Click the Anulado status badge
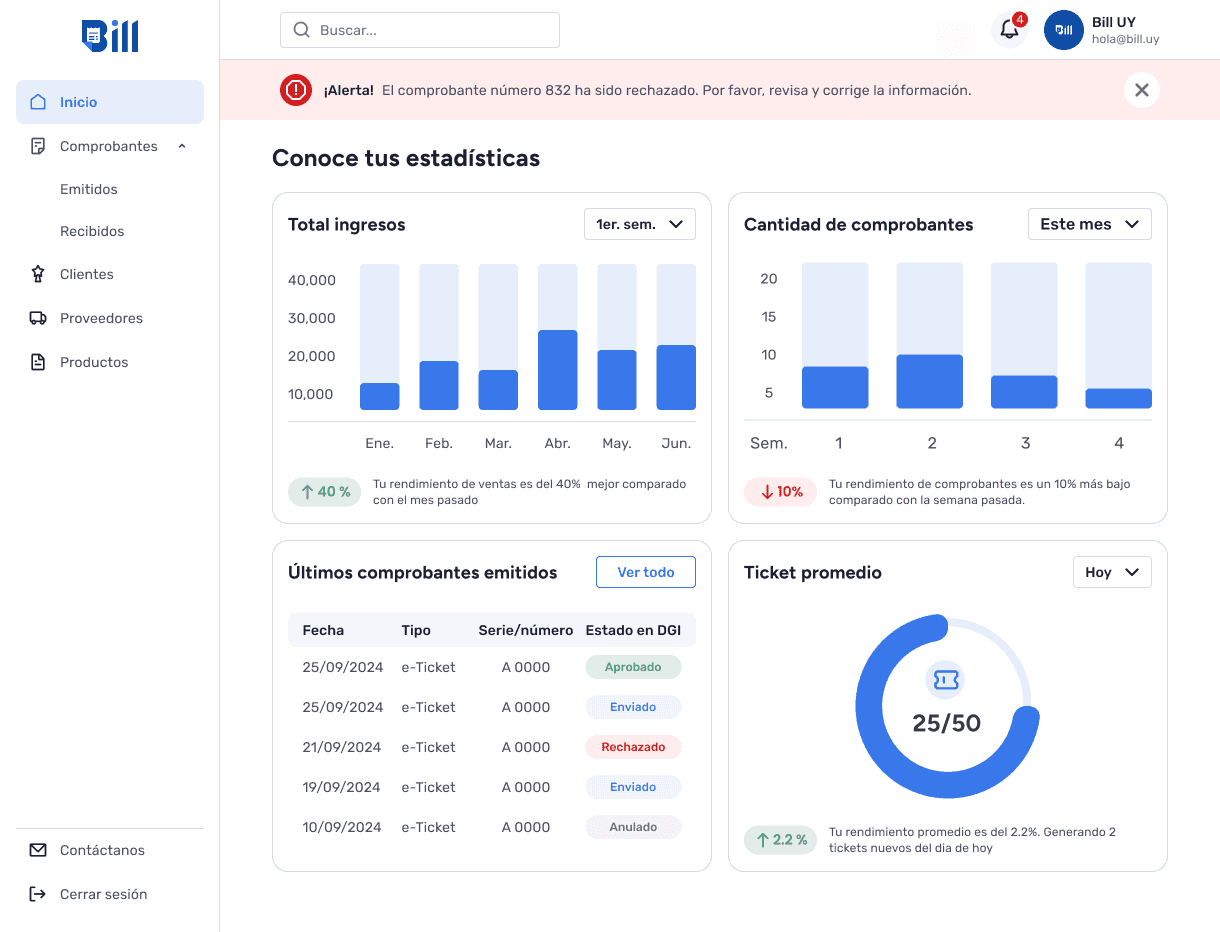The image size is (1220, 932). coord(633,827)
